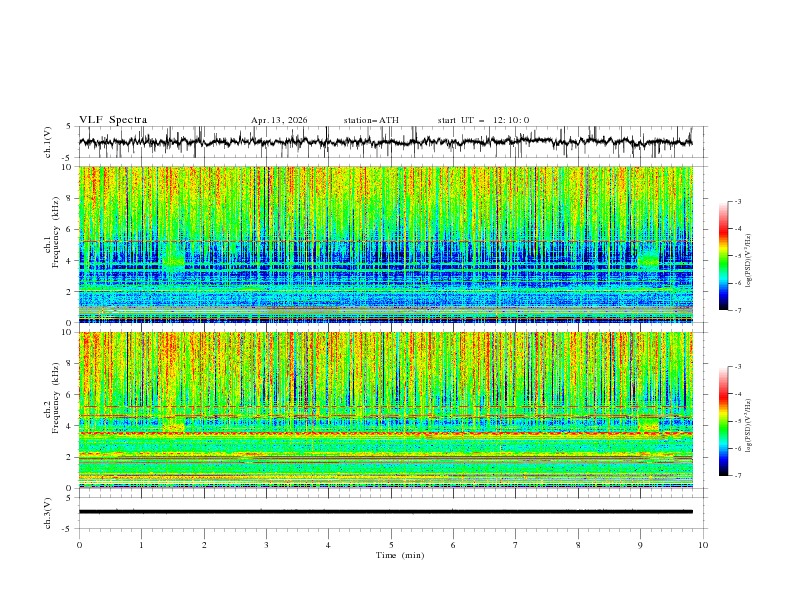Click the ch.1 voltage waveform trace

[x=385, y=142]
